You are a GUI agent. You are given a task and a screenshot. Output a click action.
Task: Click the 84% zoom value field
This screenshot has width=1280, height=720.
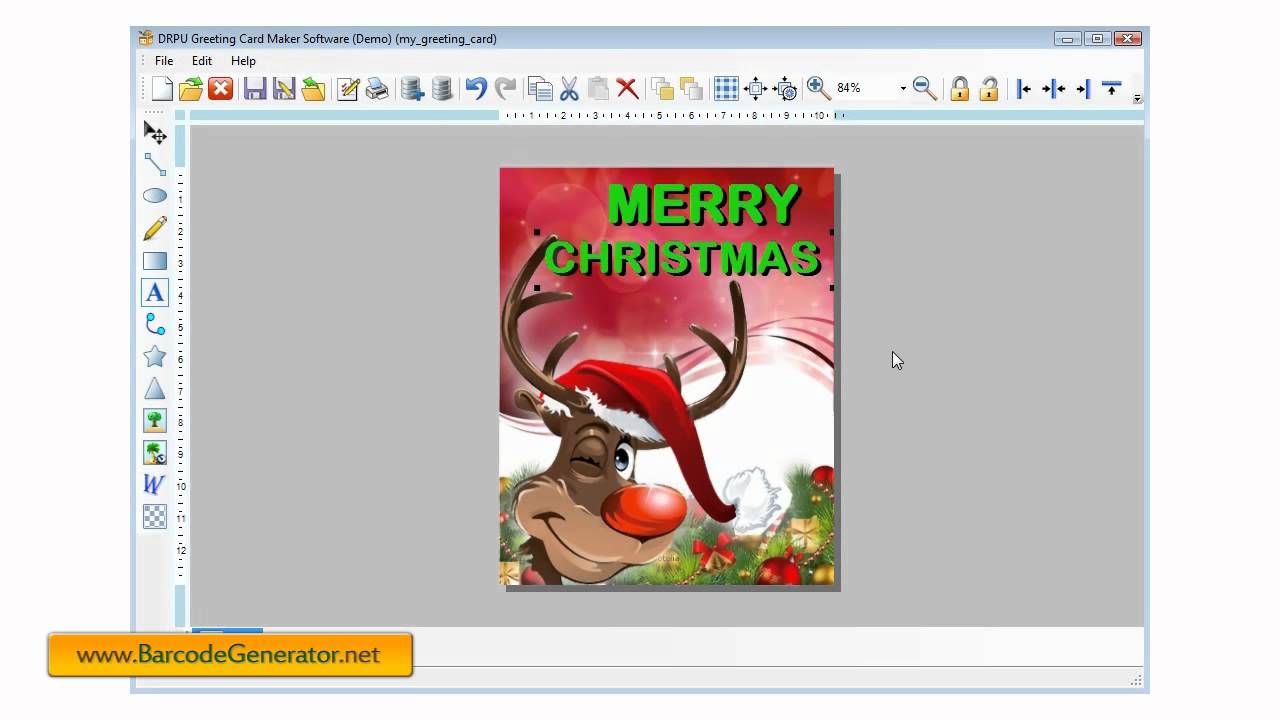click(x=864, y=89)
